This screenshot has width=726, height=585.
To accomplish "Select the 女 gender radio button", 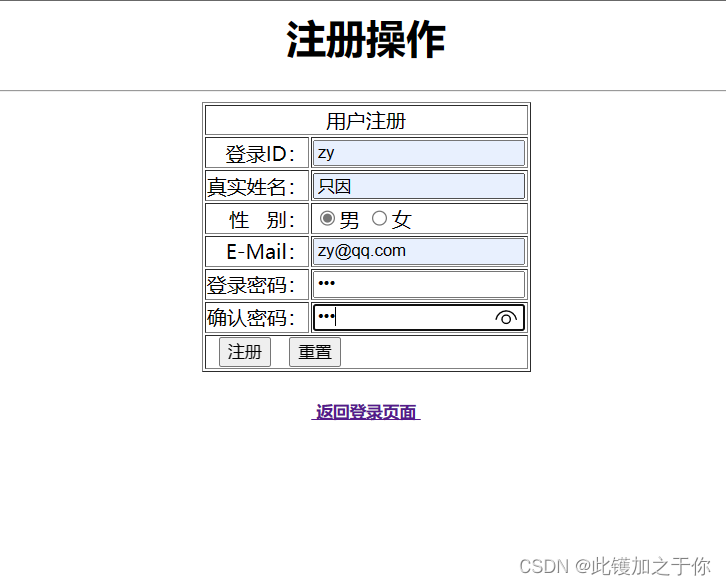I will coord(379,218).
